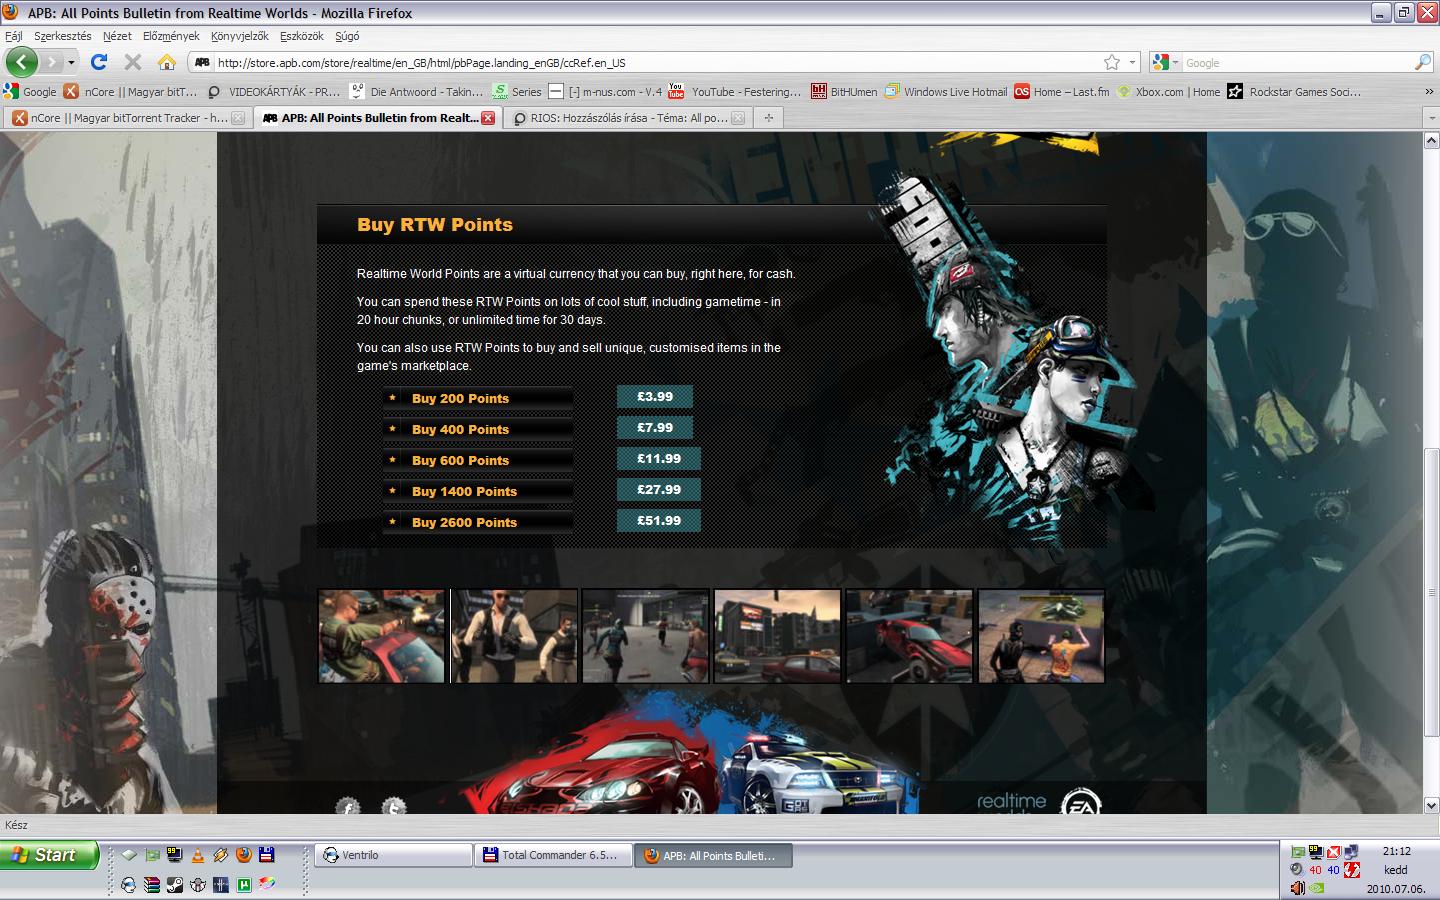
Task: Close the APB All Points Bulletin tab
Action: point(488,117)
